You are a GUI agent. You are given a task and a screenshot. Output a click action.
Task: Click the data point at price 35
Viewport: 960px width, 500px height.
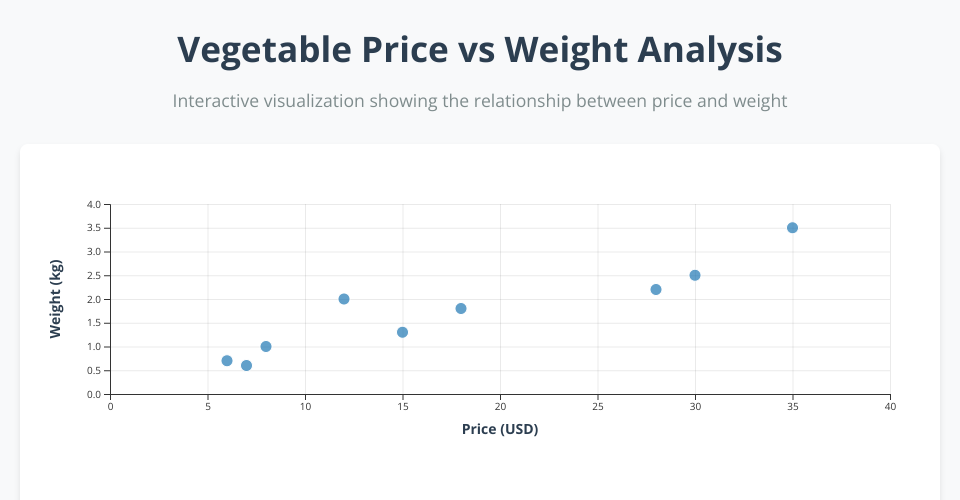pyautogui.click(x=792, y=228)
